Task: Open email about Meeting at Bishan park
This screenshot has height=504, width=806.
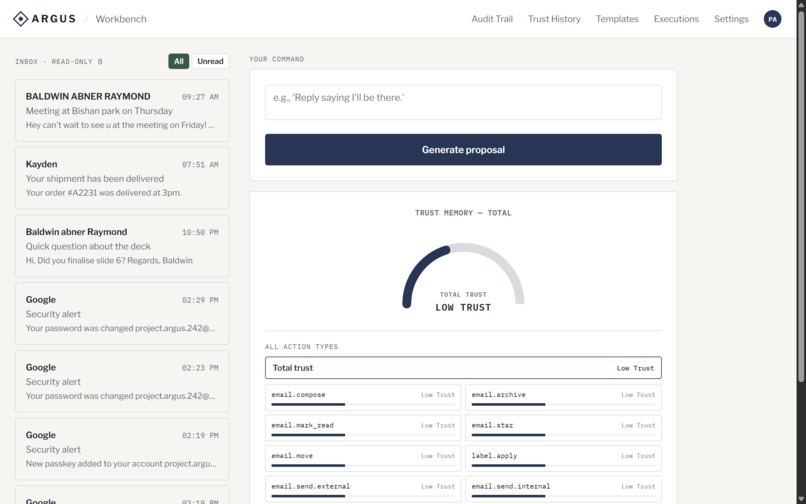Action: point(122,111)
